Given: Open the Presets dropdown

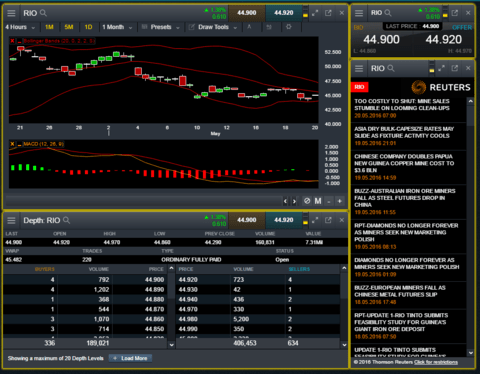Looking at the screenshot, I should (161, 27).
